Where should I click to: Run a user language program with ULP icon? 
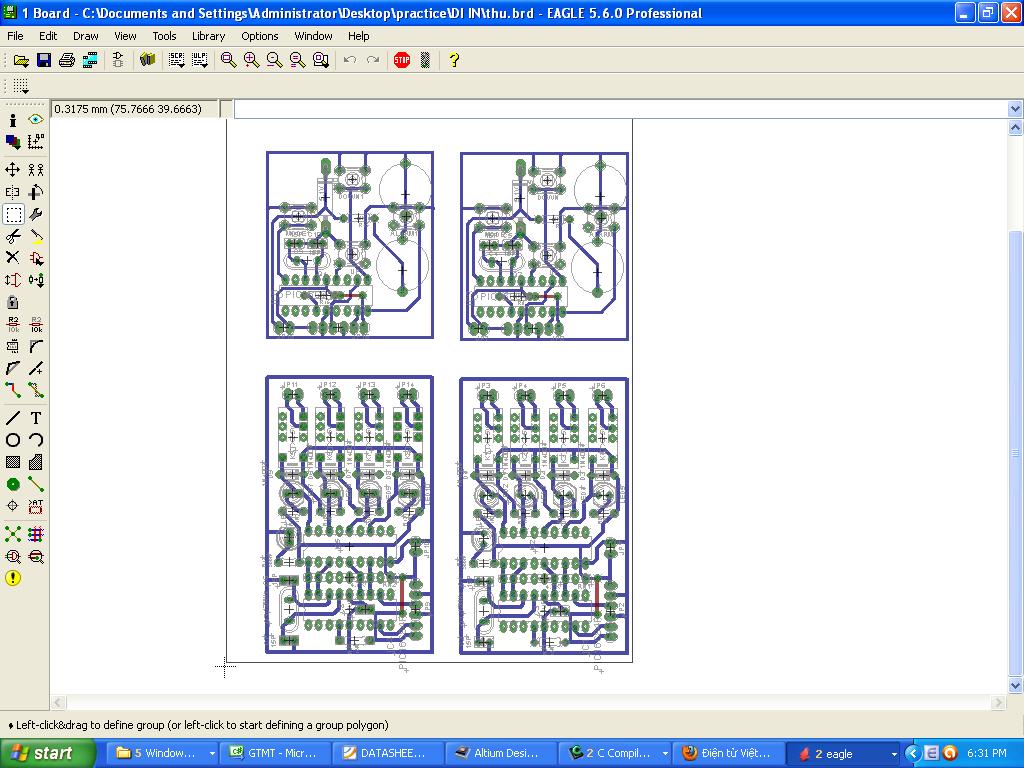[199, 61]
